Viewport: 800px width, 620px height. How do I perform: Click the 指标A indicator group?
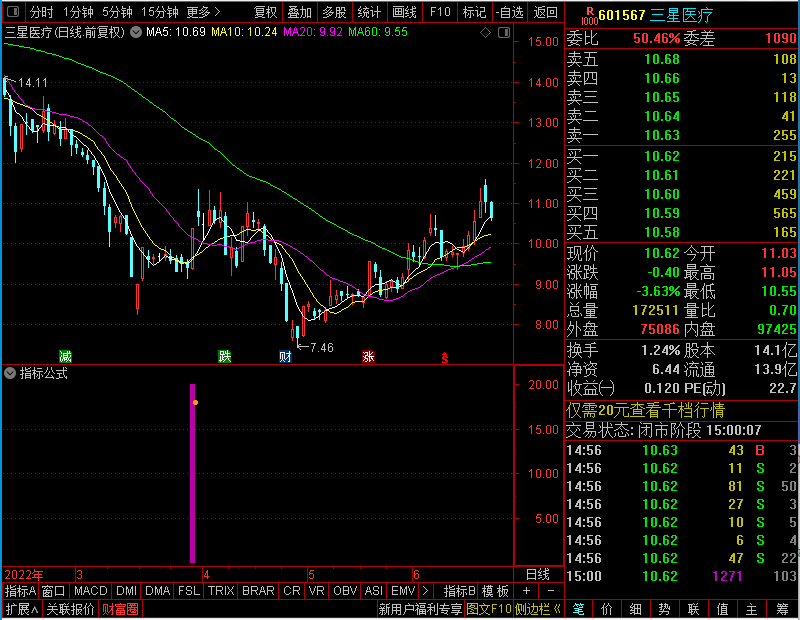click(20, 591)
